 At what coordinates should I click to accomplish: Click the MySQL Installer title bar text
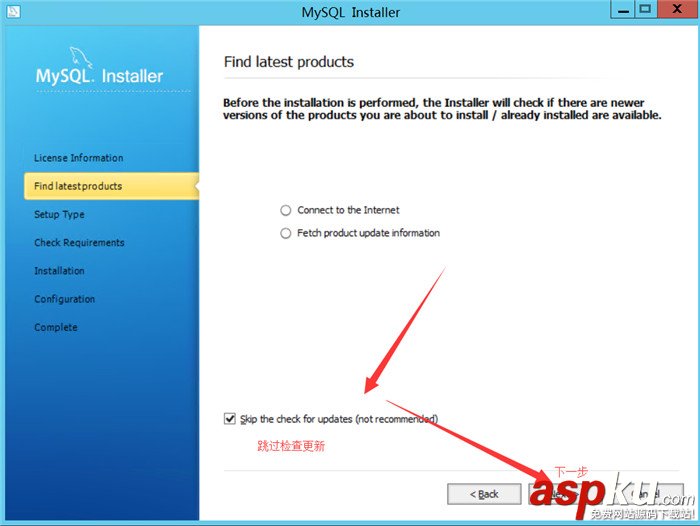pos(350,12)
